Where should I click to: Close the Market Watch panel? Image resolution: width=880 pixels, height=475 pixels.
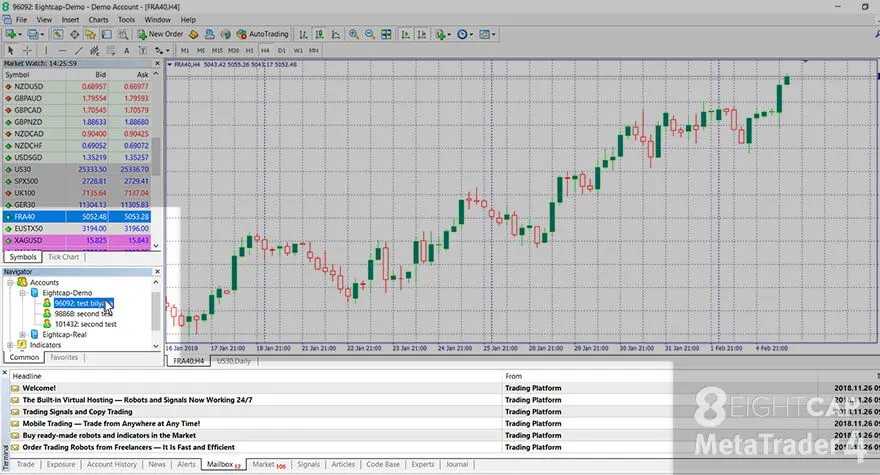[x=157, y=63]
